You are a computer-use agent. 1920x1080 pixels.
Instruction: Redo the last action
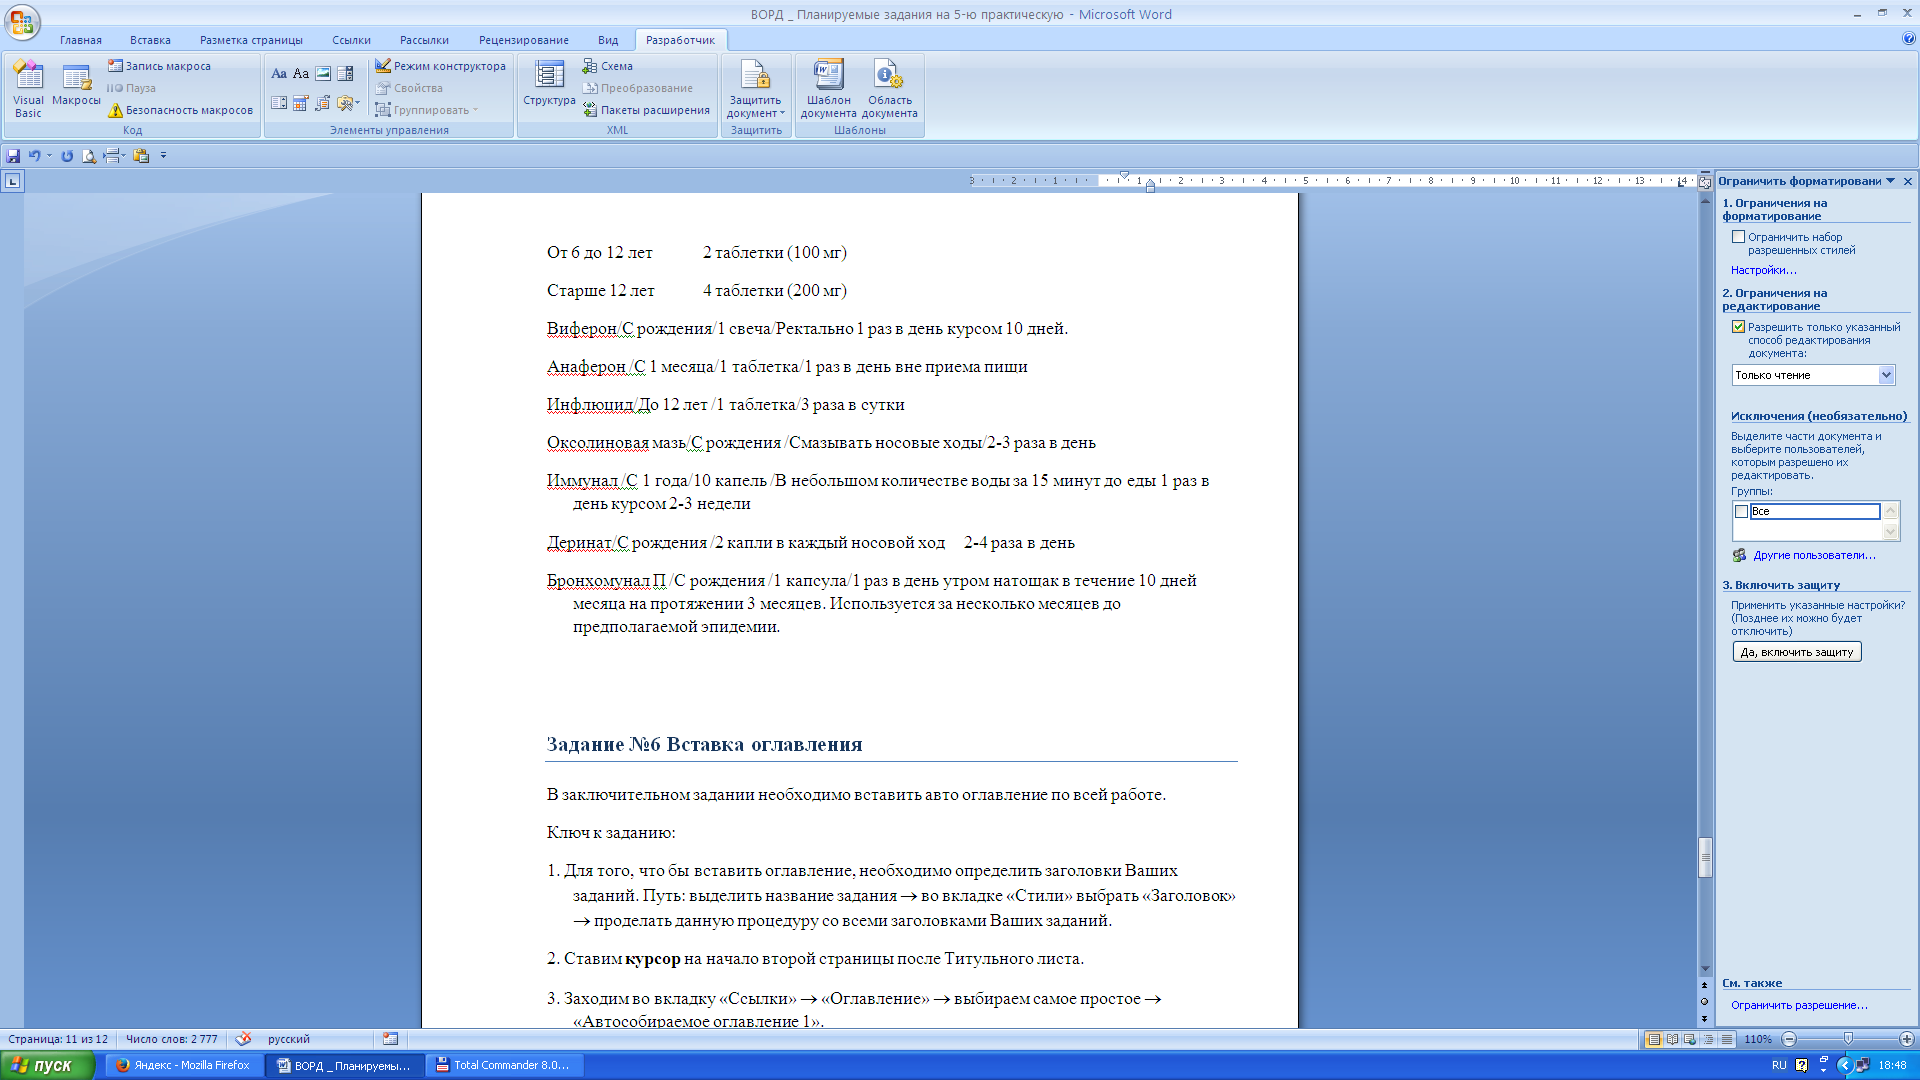coord(67,156)
